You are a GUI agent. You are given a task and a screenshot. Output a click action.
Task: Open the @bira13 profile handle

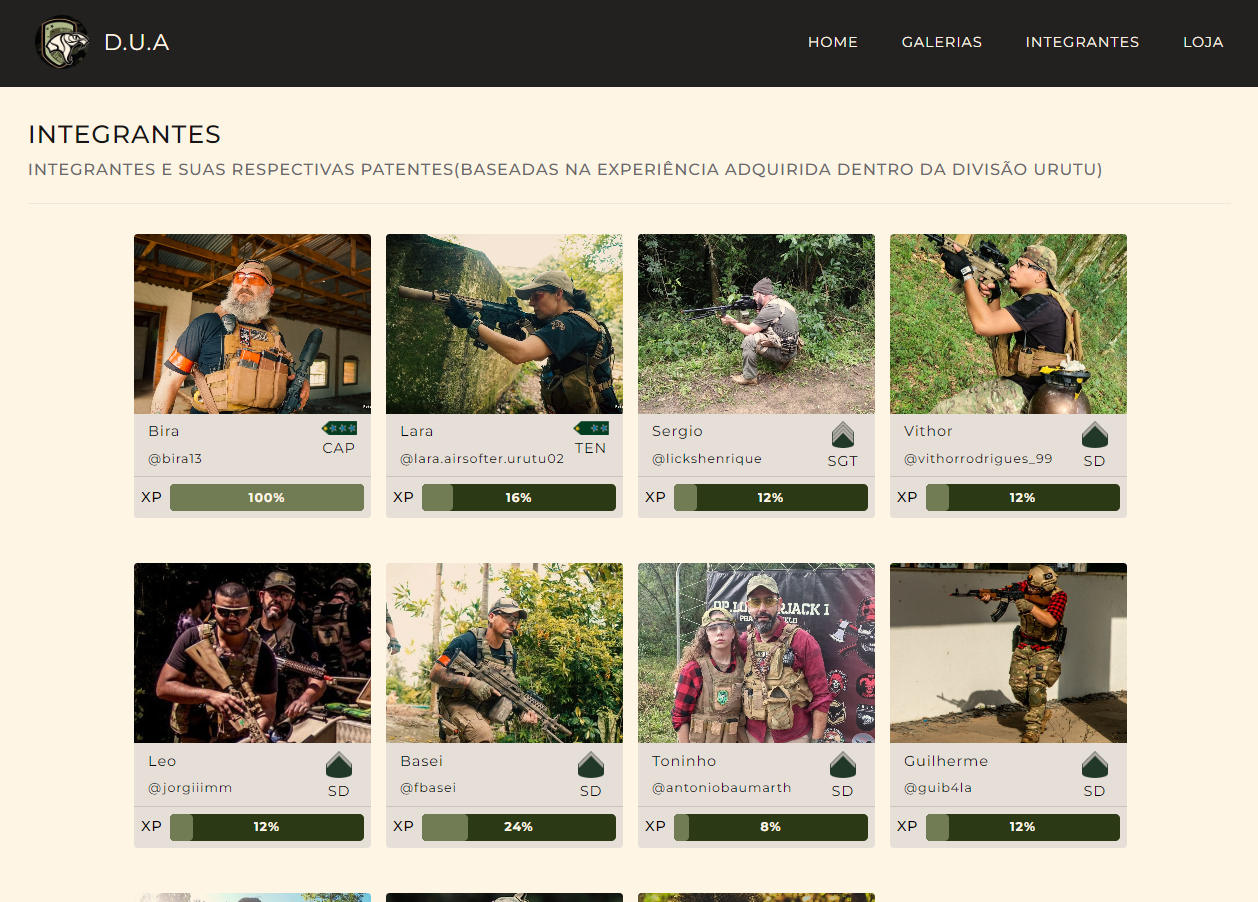point(175,459)
